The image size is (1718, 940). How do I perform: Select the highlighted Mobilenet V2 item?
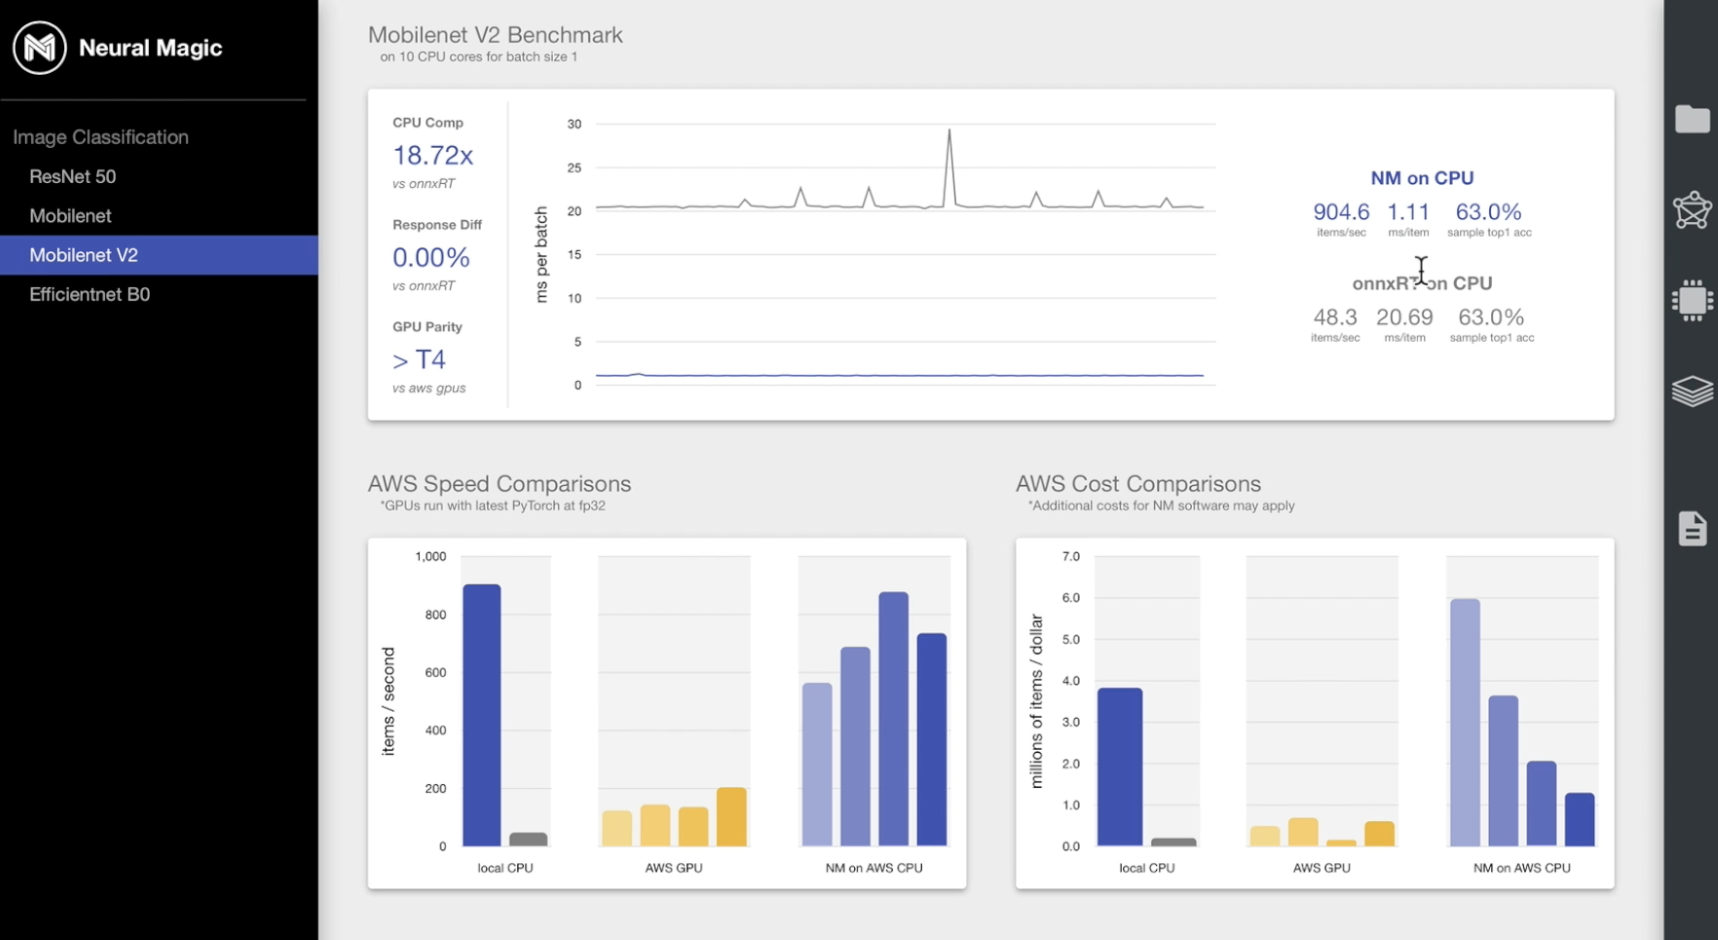tap(159, 255)
